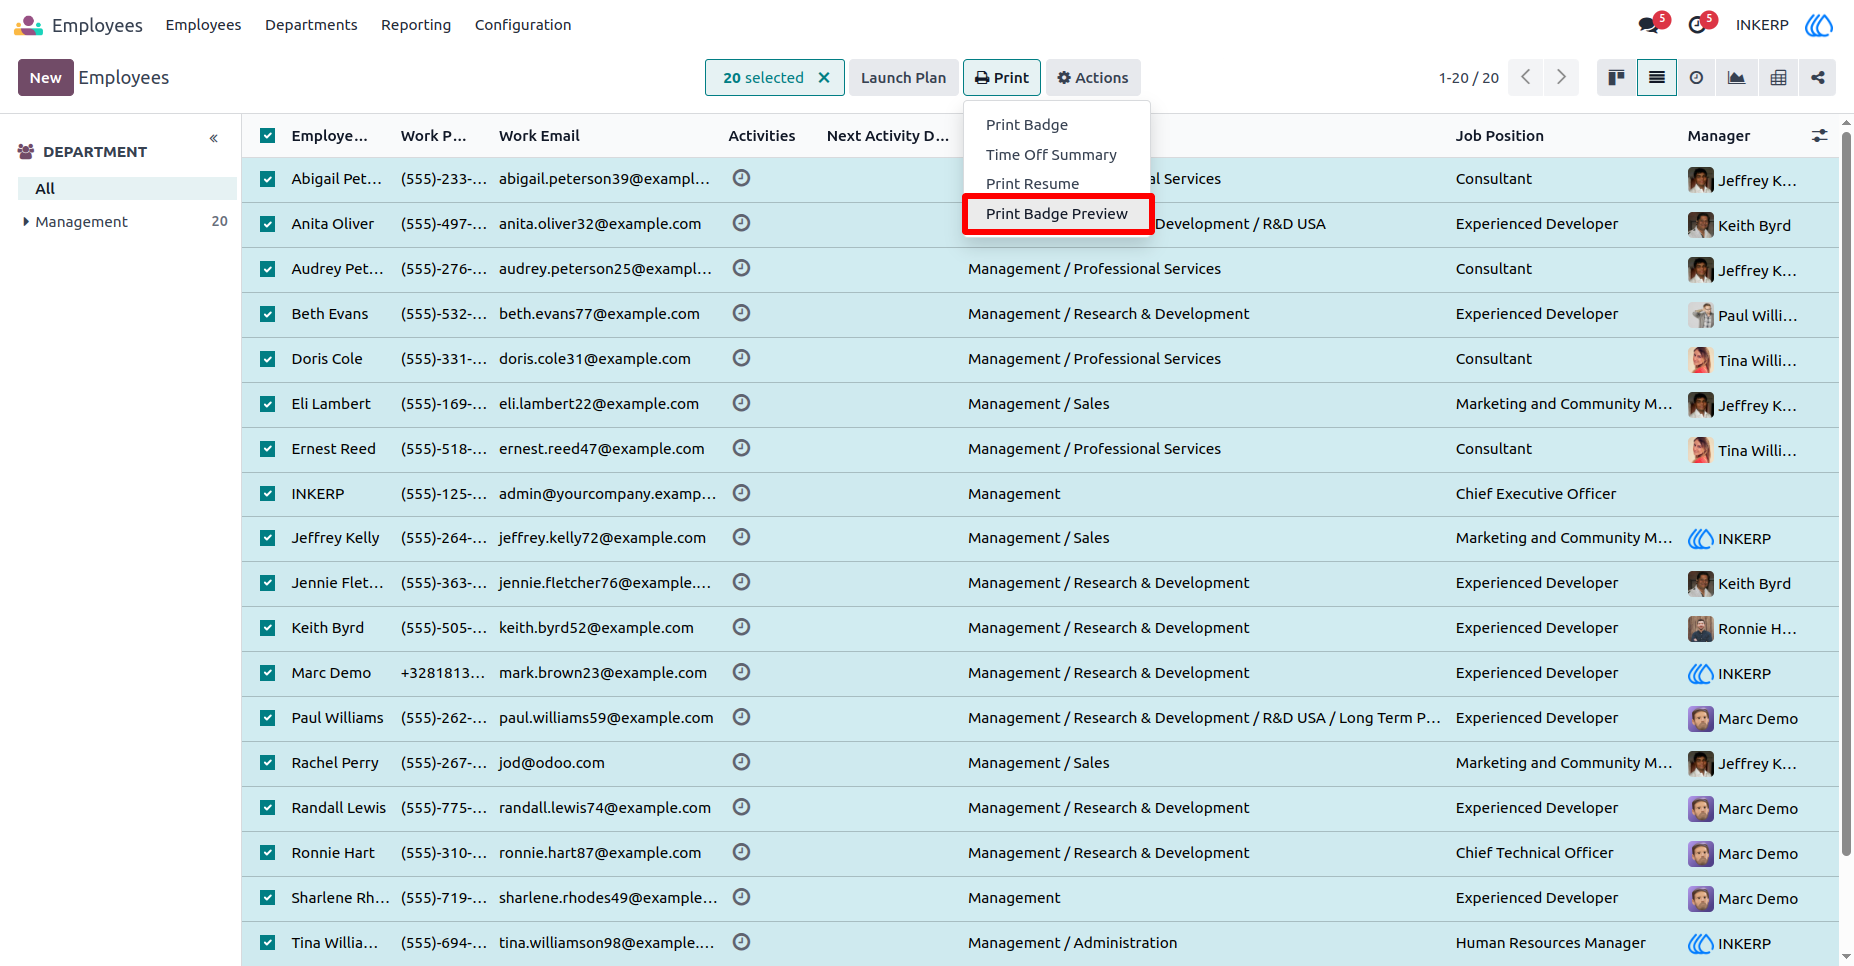Choose Print Badge from the menu

[x=1027, y=125]
